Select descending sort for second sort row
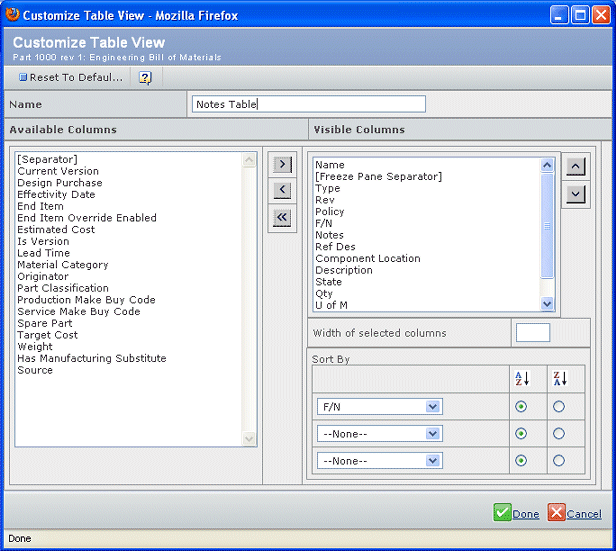The image size is (616, 551). [559, 434]
